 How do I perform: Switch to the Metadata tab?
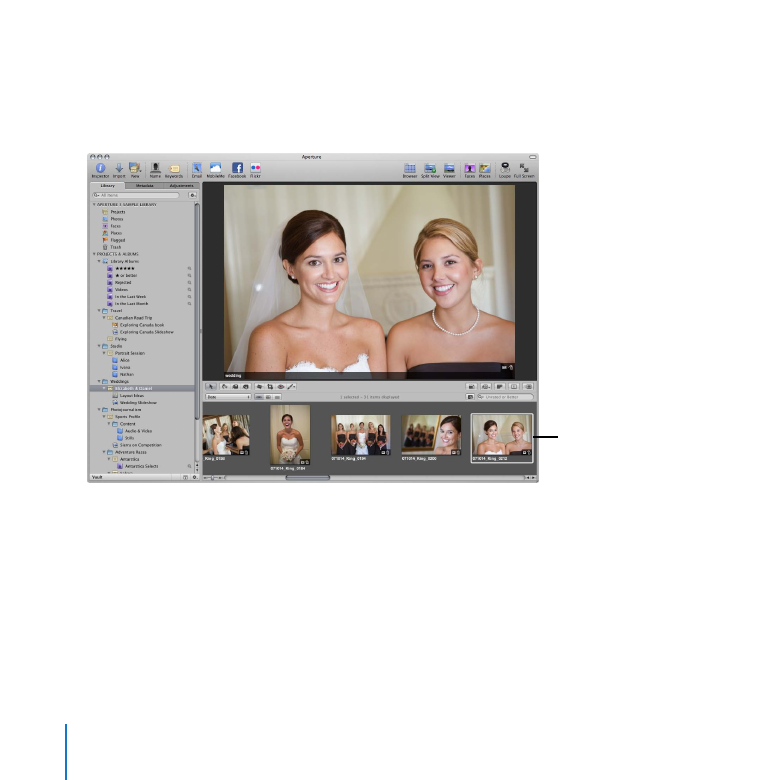click(x=144, y=186)
